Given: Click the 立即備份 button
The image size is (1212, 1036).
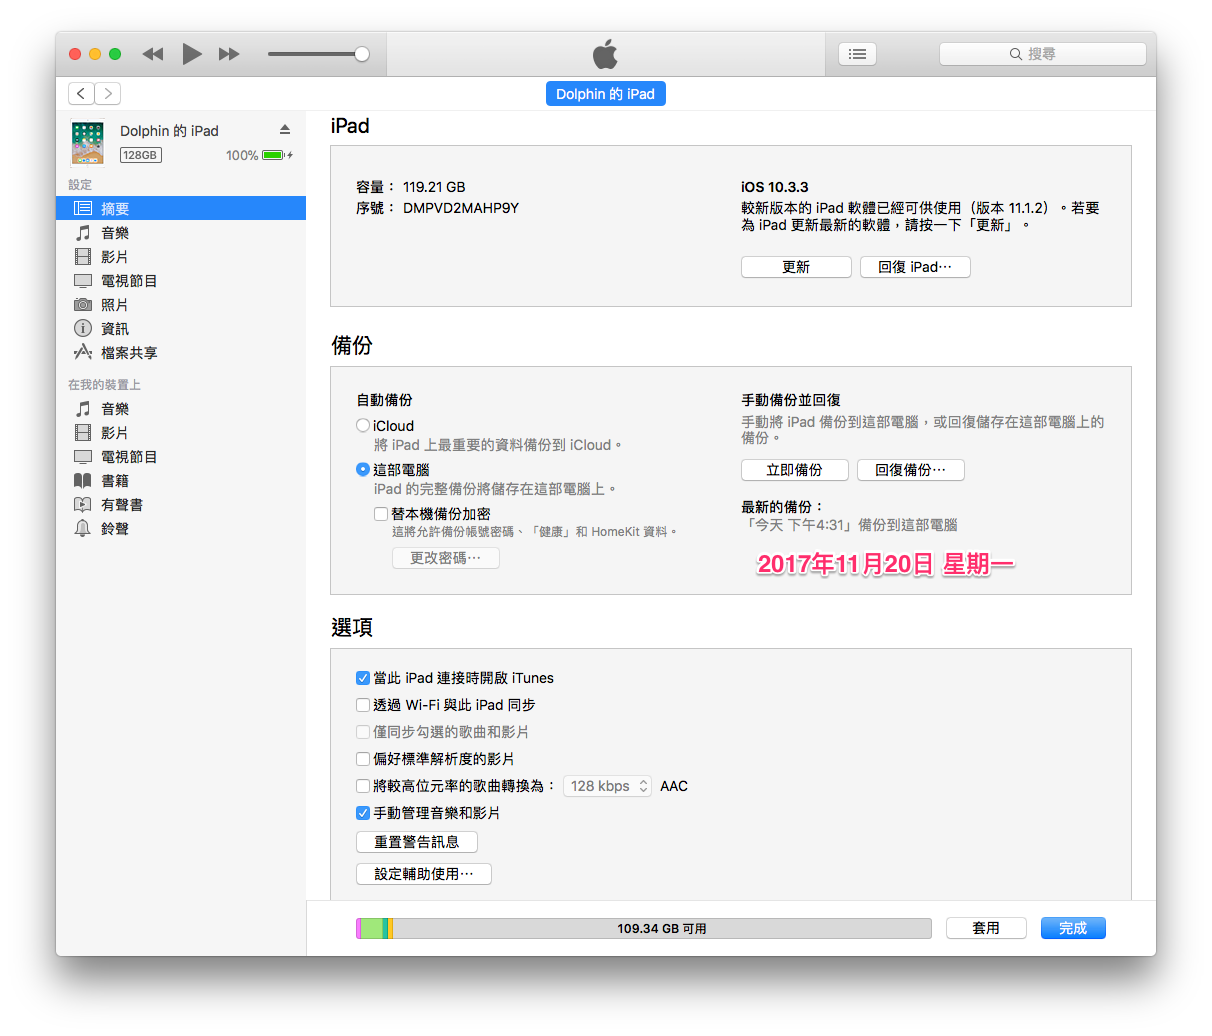Looking at the screenshot, I should tap(794, 470).
